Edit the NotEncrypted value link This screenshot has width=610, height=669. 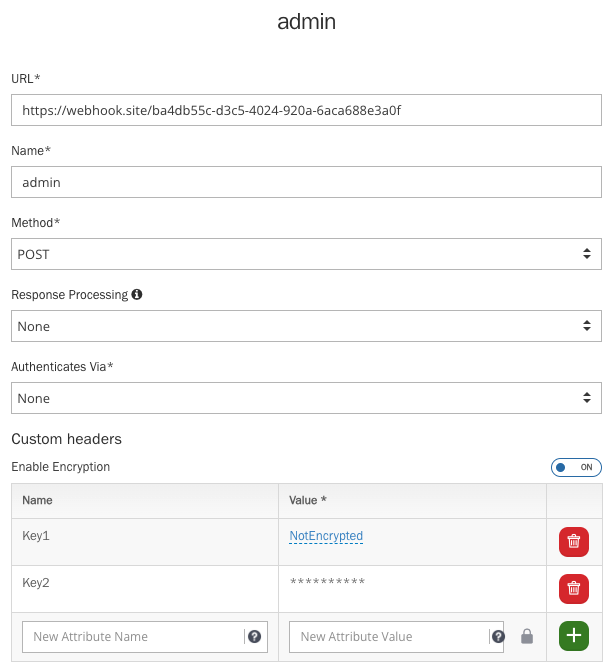click(326, 536)
